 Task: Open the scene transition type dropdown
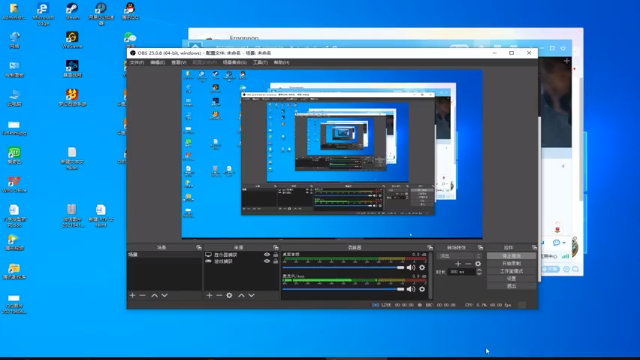click(459, 256)
